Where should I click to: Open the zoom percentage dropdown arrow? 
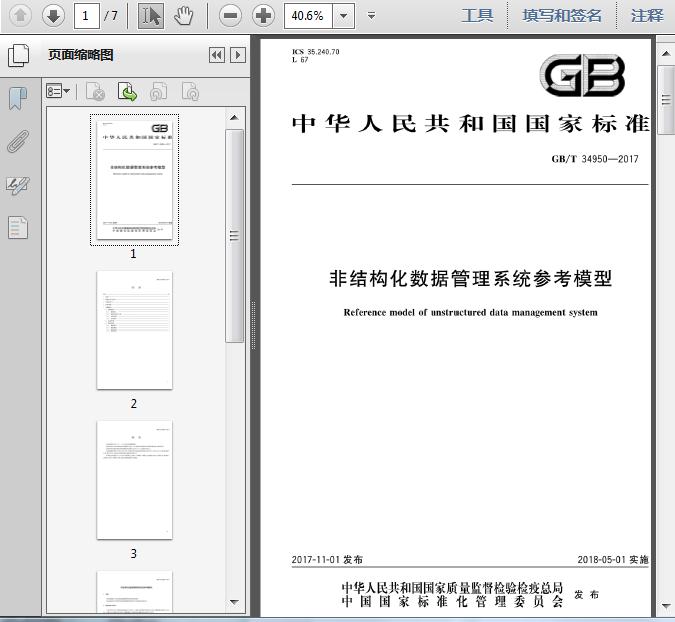344,16
